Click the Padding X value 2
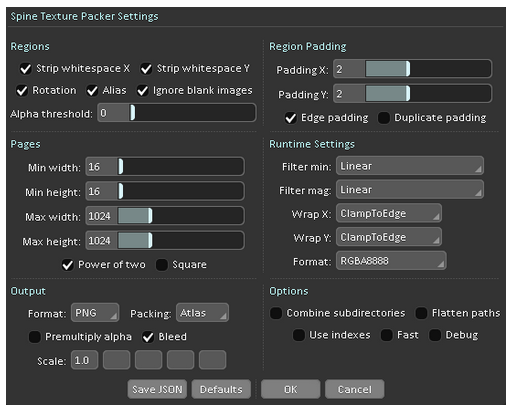This screenshot has height=414, width=516. 339,69
